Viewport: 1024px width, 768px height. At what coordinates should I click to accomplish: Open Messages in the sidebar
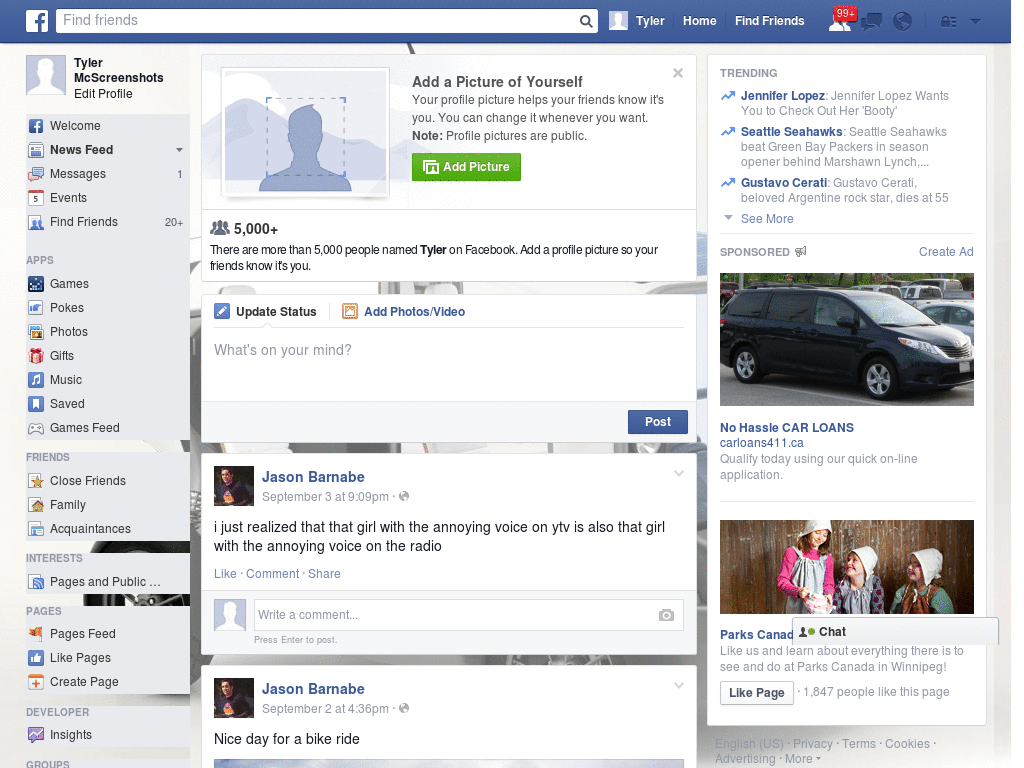(x=108, y=174)
